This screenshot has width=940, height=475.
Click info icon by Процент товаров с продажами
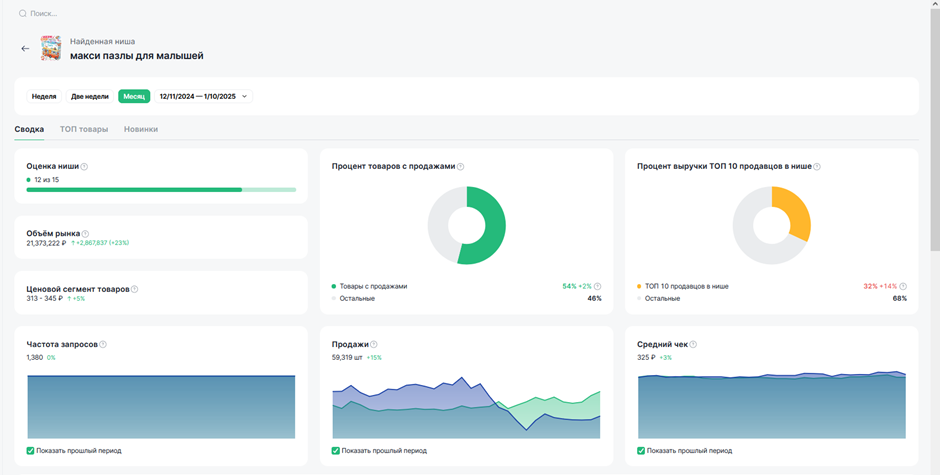tap(460, 167)
